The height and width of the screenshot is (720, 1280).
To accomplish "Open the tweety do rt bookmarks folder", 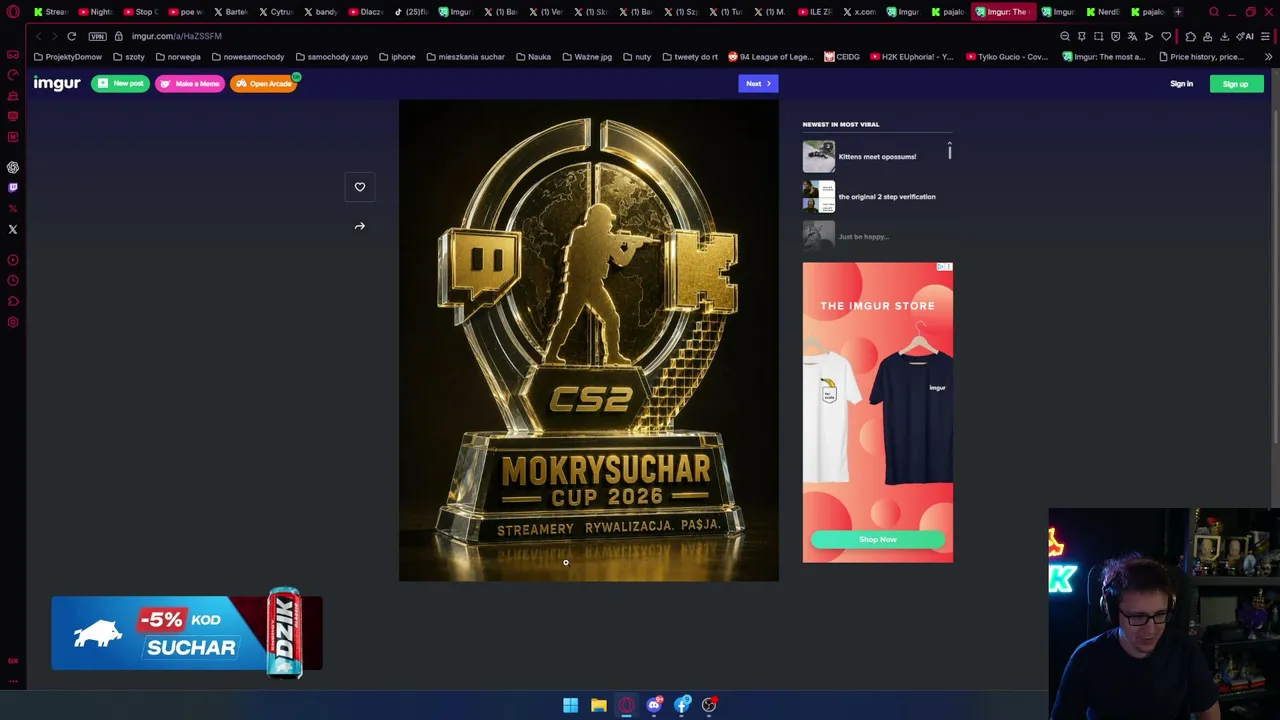I will pos(690,57).
